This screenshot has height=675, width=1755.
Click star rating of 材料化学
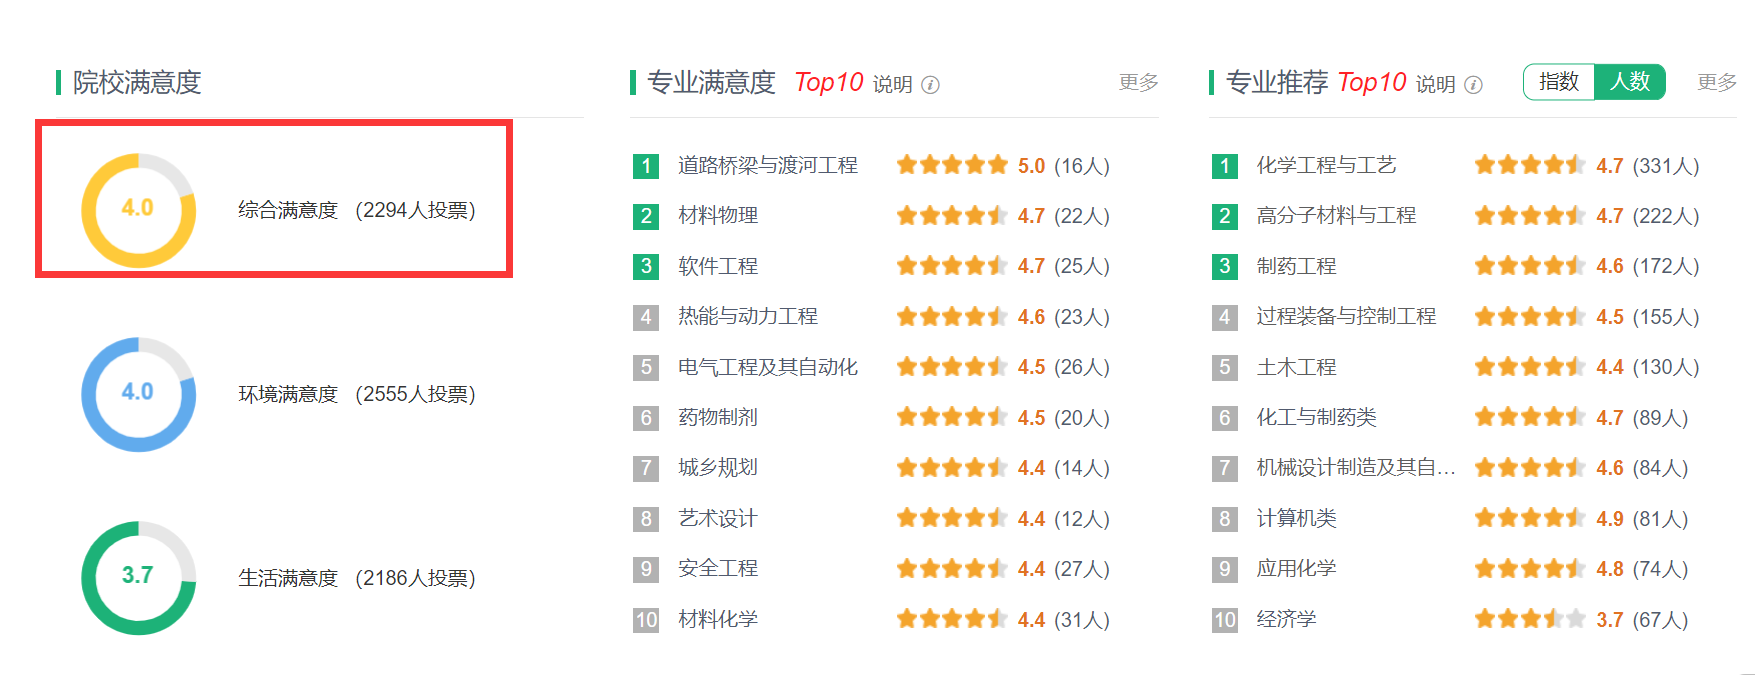(x=951, y=620)
